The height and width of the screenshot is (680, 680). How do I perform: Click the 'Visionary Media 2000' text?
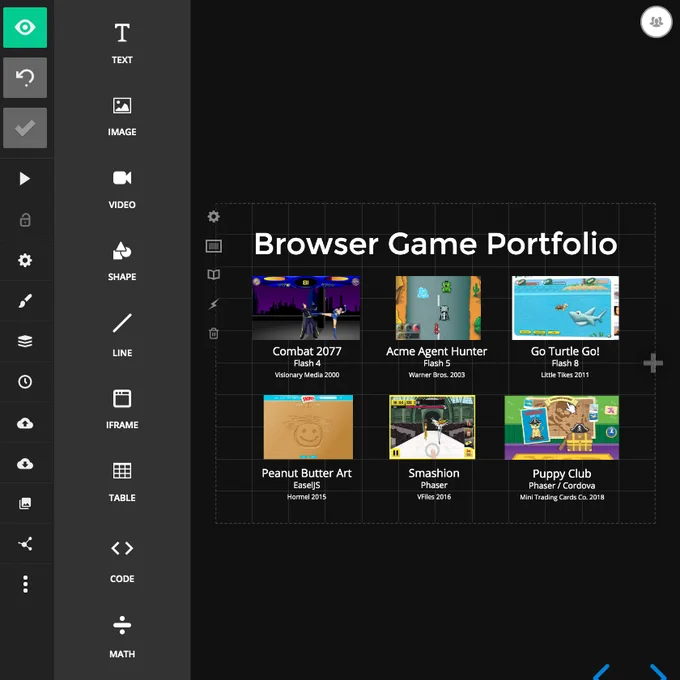tap(307, 375)
